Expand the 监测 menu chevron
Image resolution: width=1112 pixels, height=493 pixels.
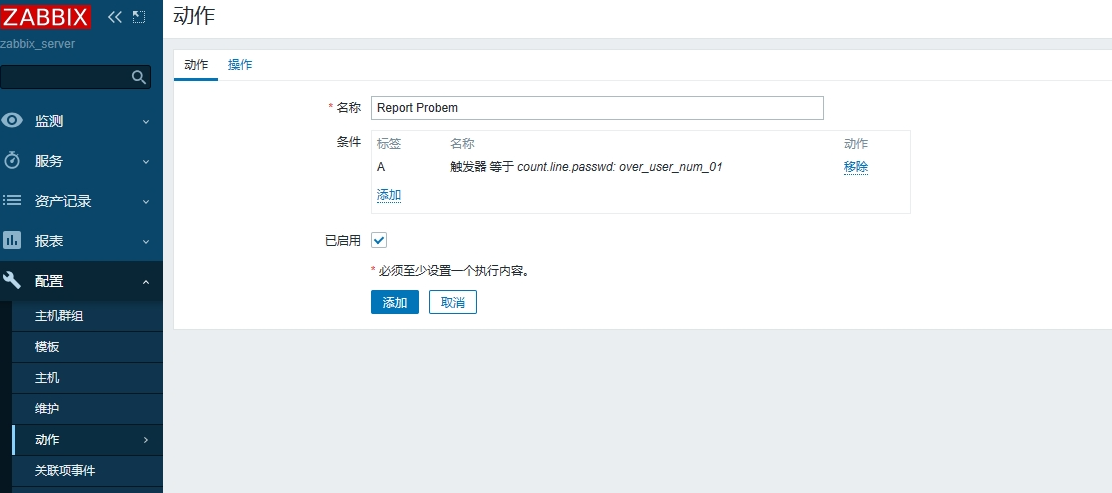(146, 122)
